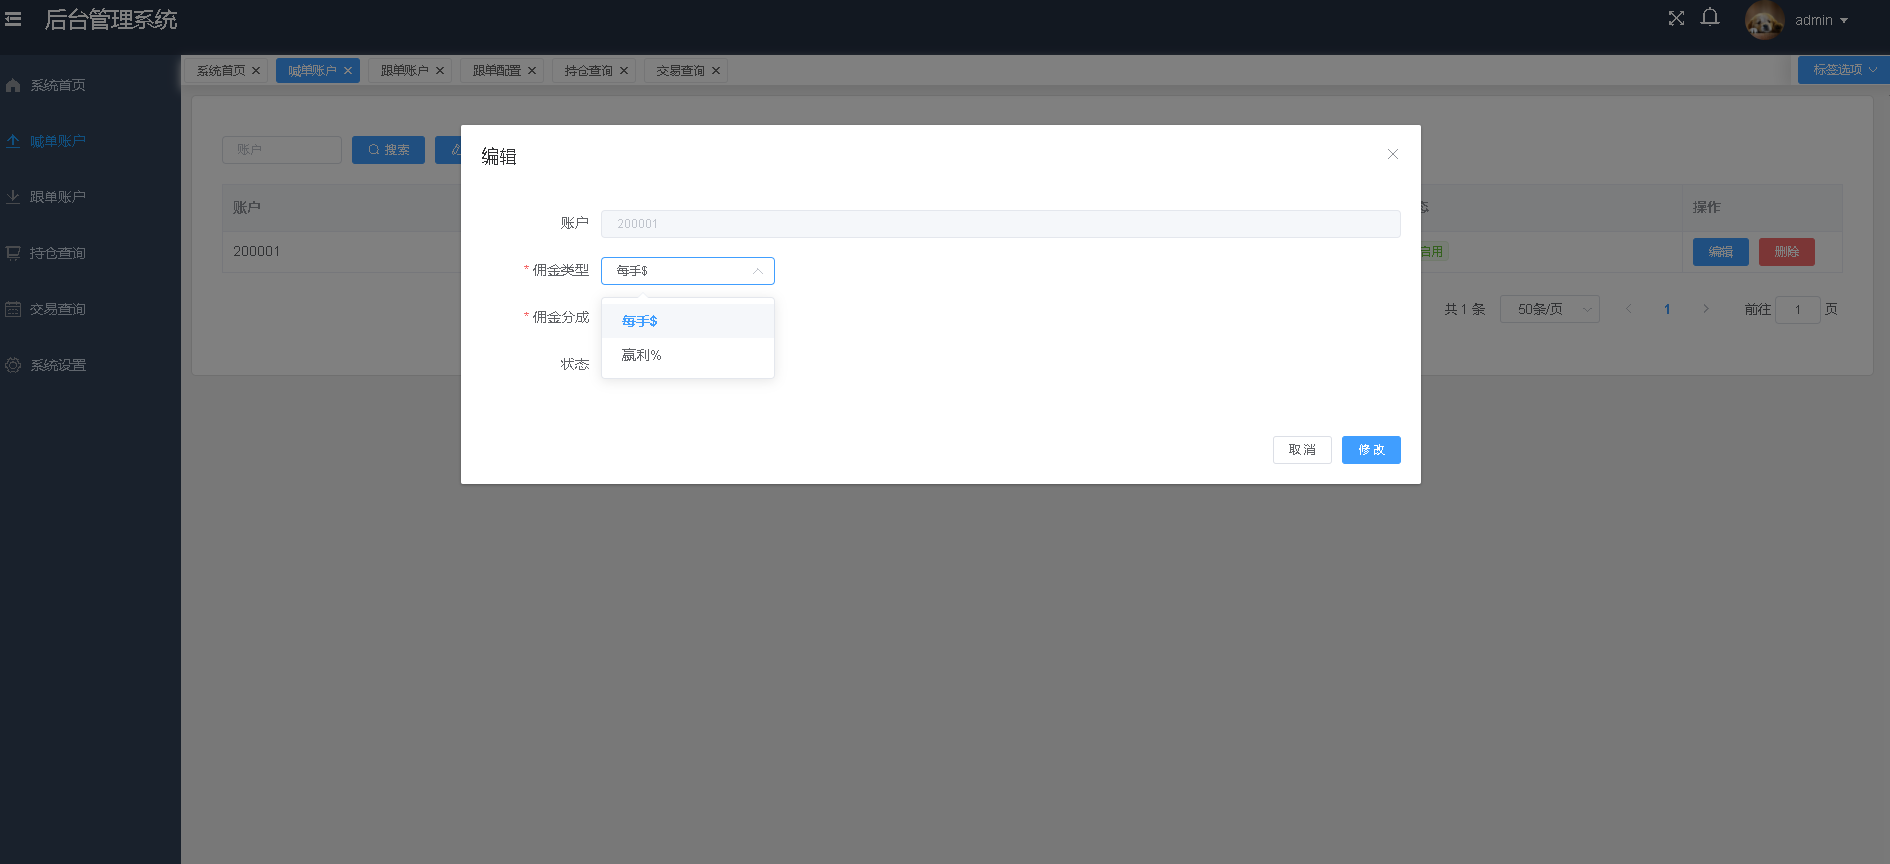Switch to the 系统首页 tab
1890x864 pixels.
point(220,71)
